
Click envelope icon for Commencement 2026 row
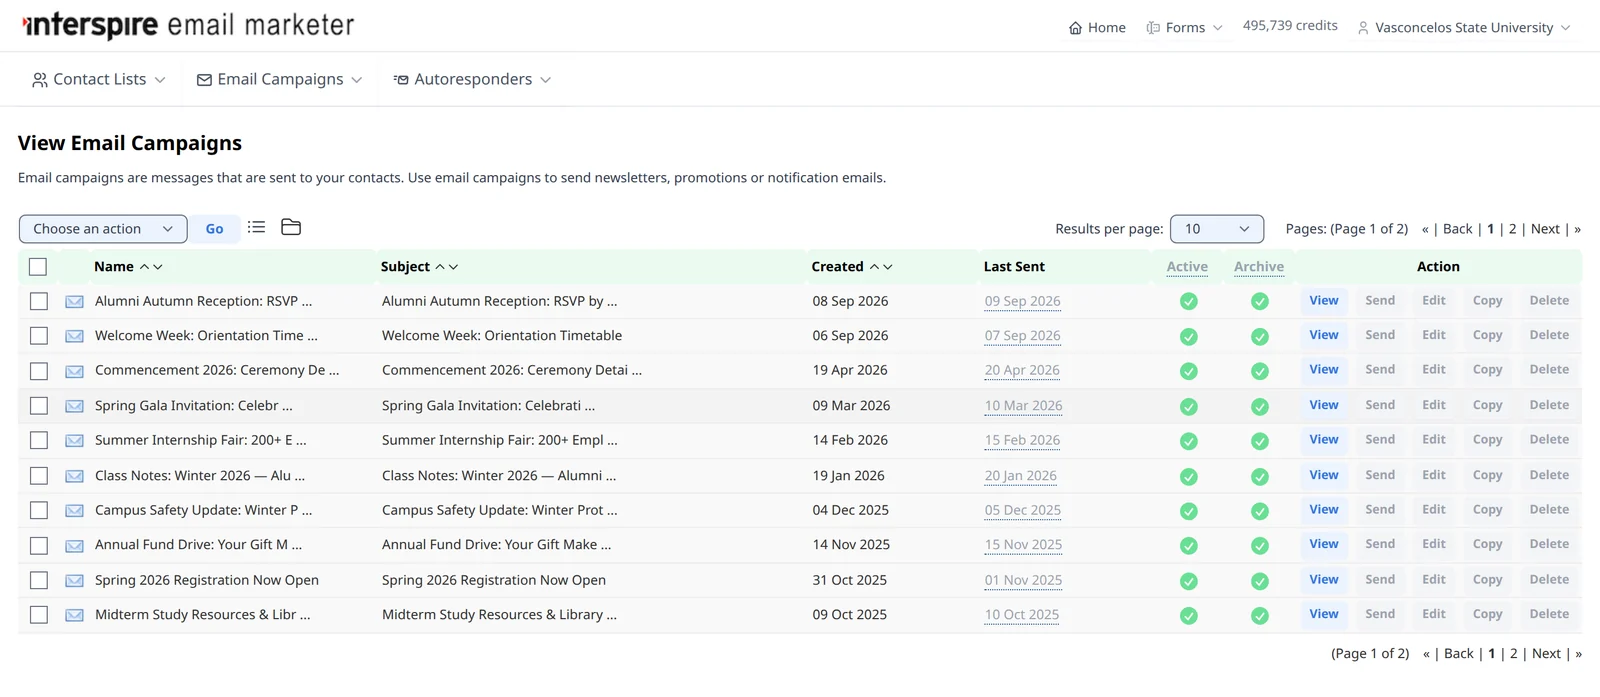pos(74,371)
